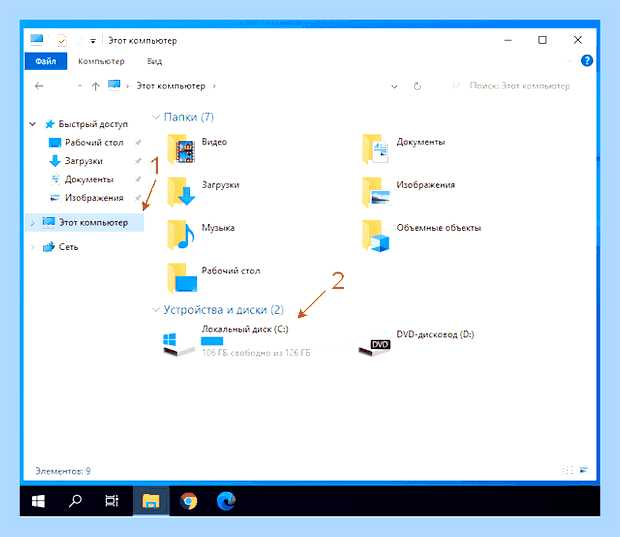Unpin Загрузки via its pin icon
Image resolution: width=620 pixels, height=537 pixels.
[138, 161]
